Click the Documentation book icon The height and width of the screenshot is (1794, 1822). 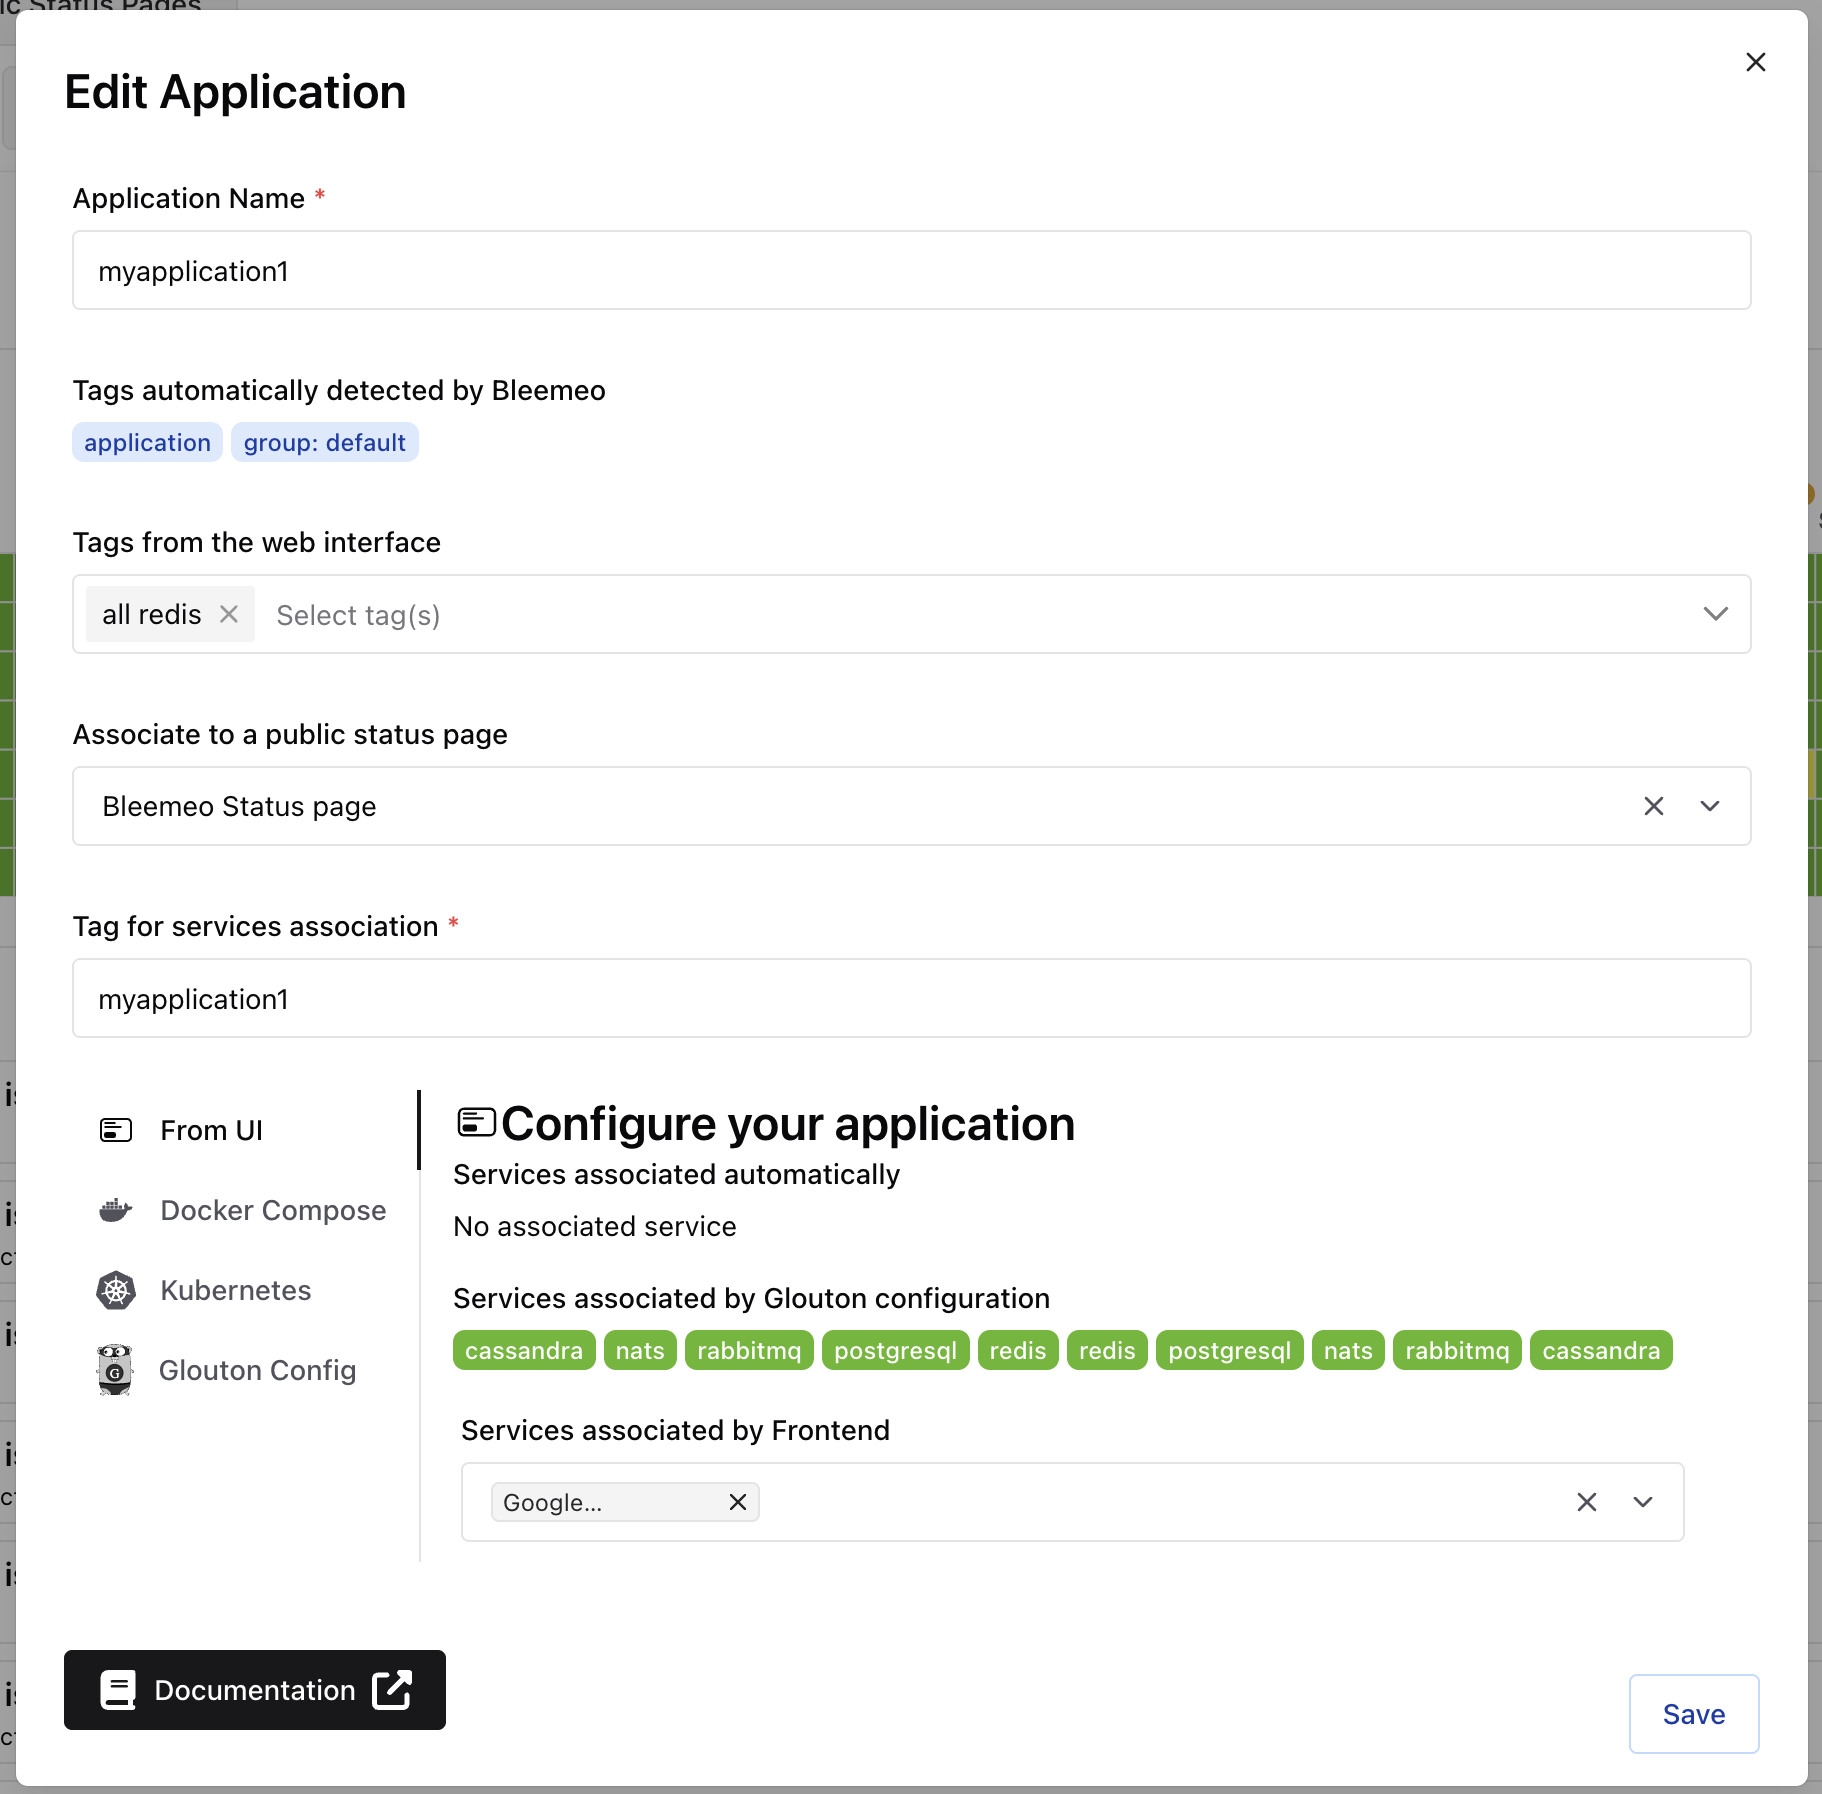tap(117, 1690)
